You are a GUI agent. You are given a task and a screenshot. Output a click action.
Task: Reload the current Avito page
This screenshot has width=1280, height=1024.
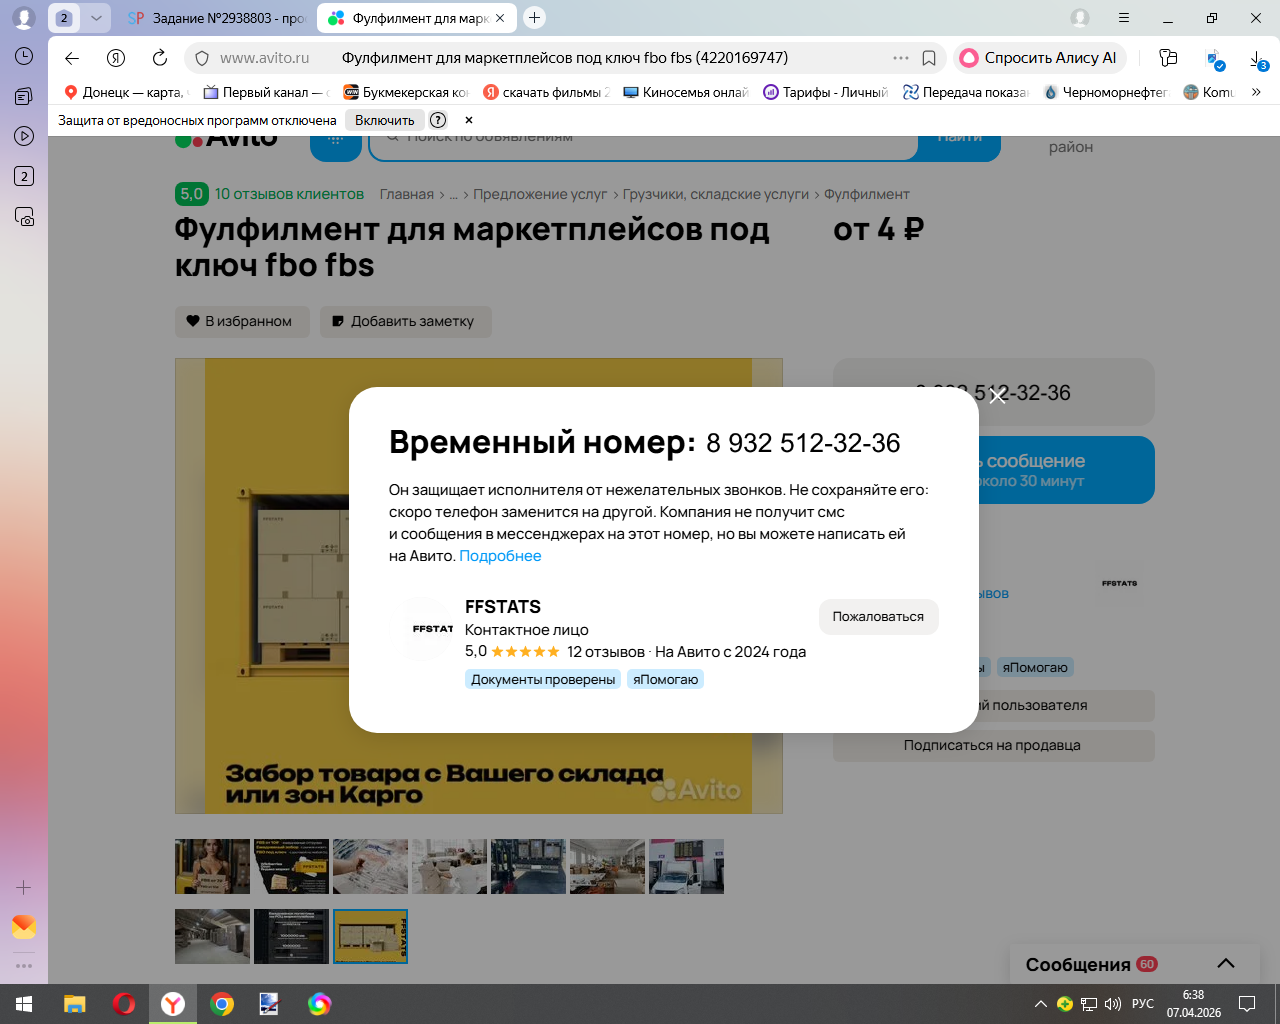coord(160,58)
